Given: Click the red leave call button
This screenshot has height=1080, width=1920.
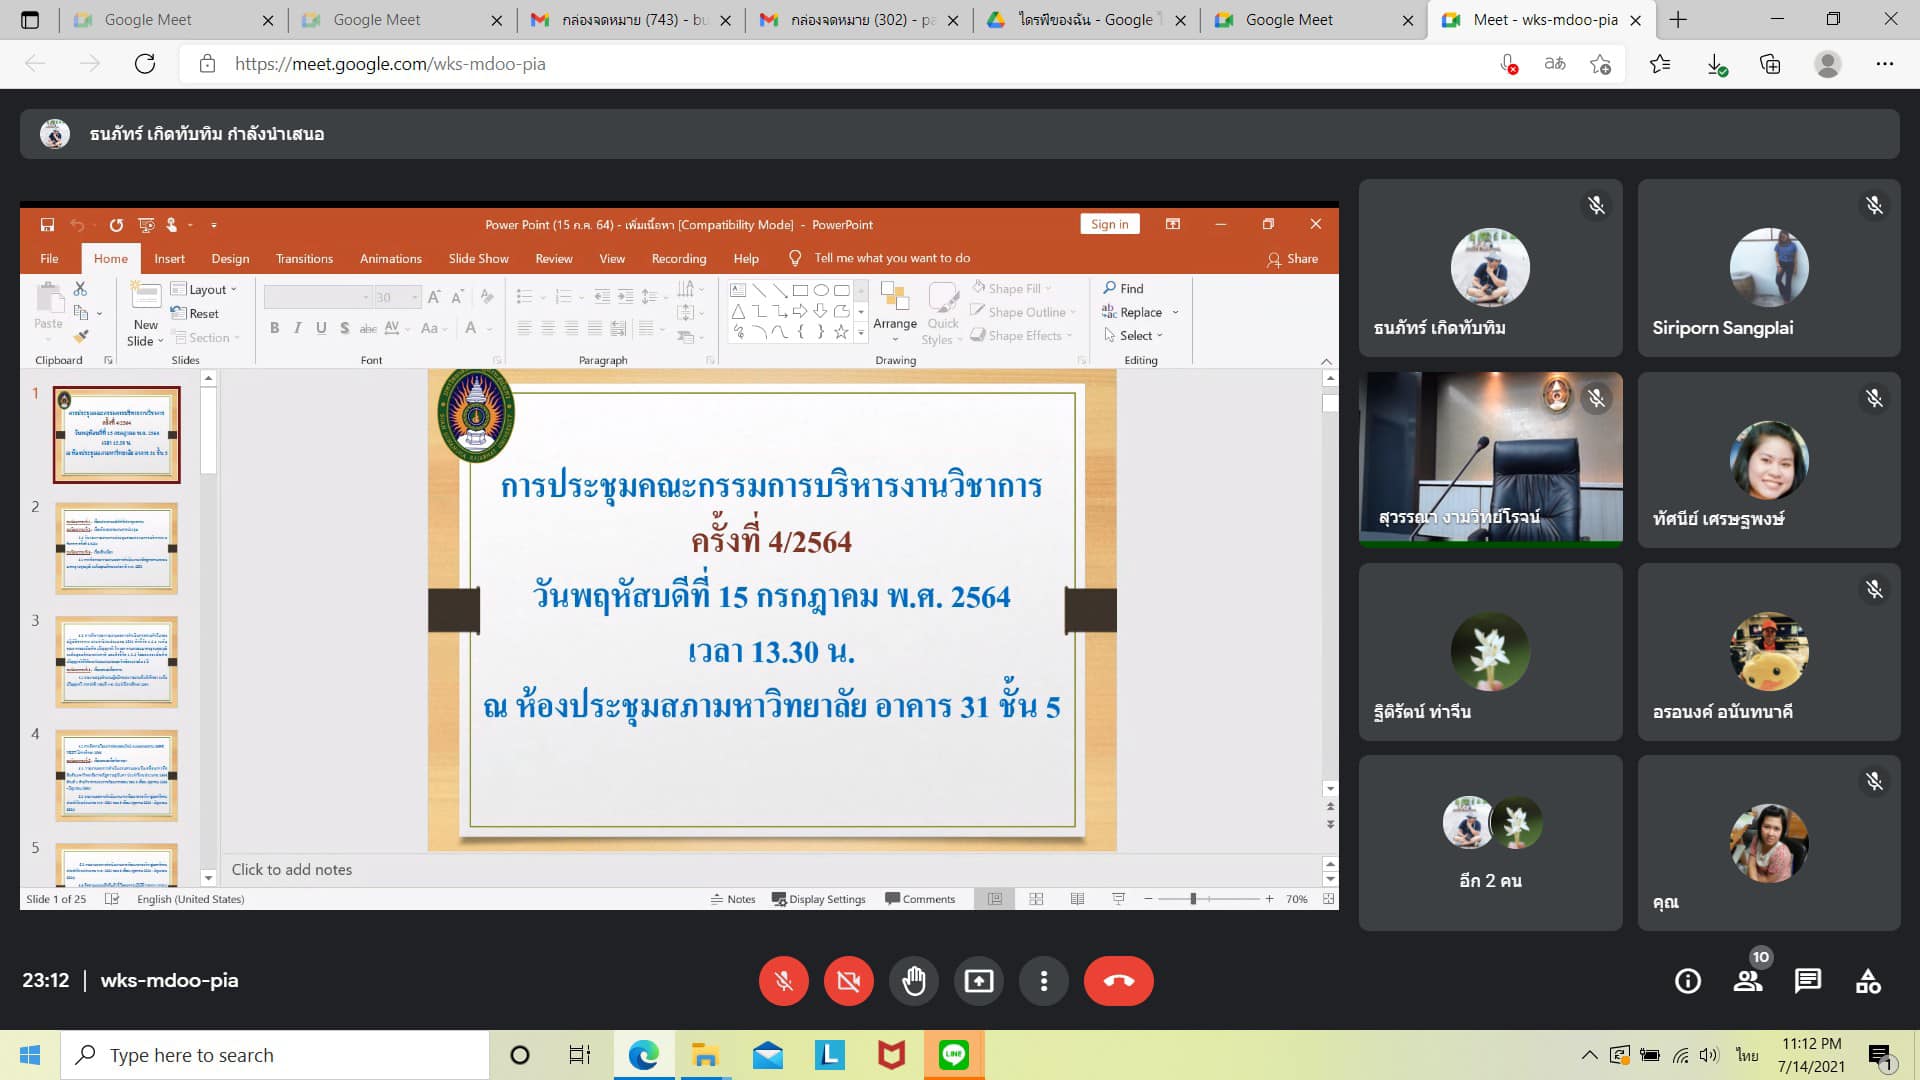Looking at the screenshot, I should [x=1118, y=981].
